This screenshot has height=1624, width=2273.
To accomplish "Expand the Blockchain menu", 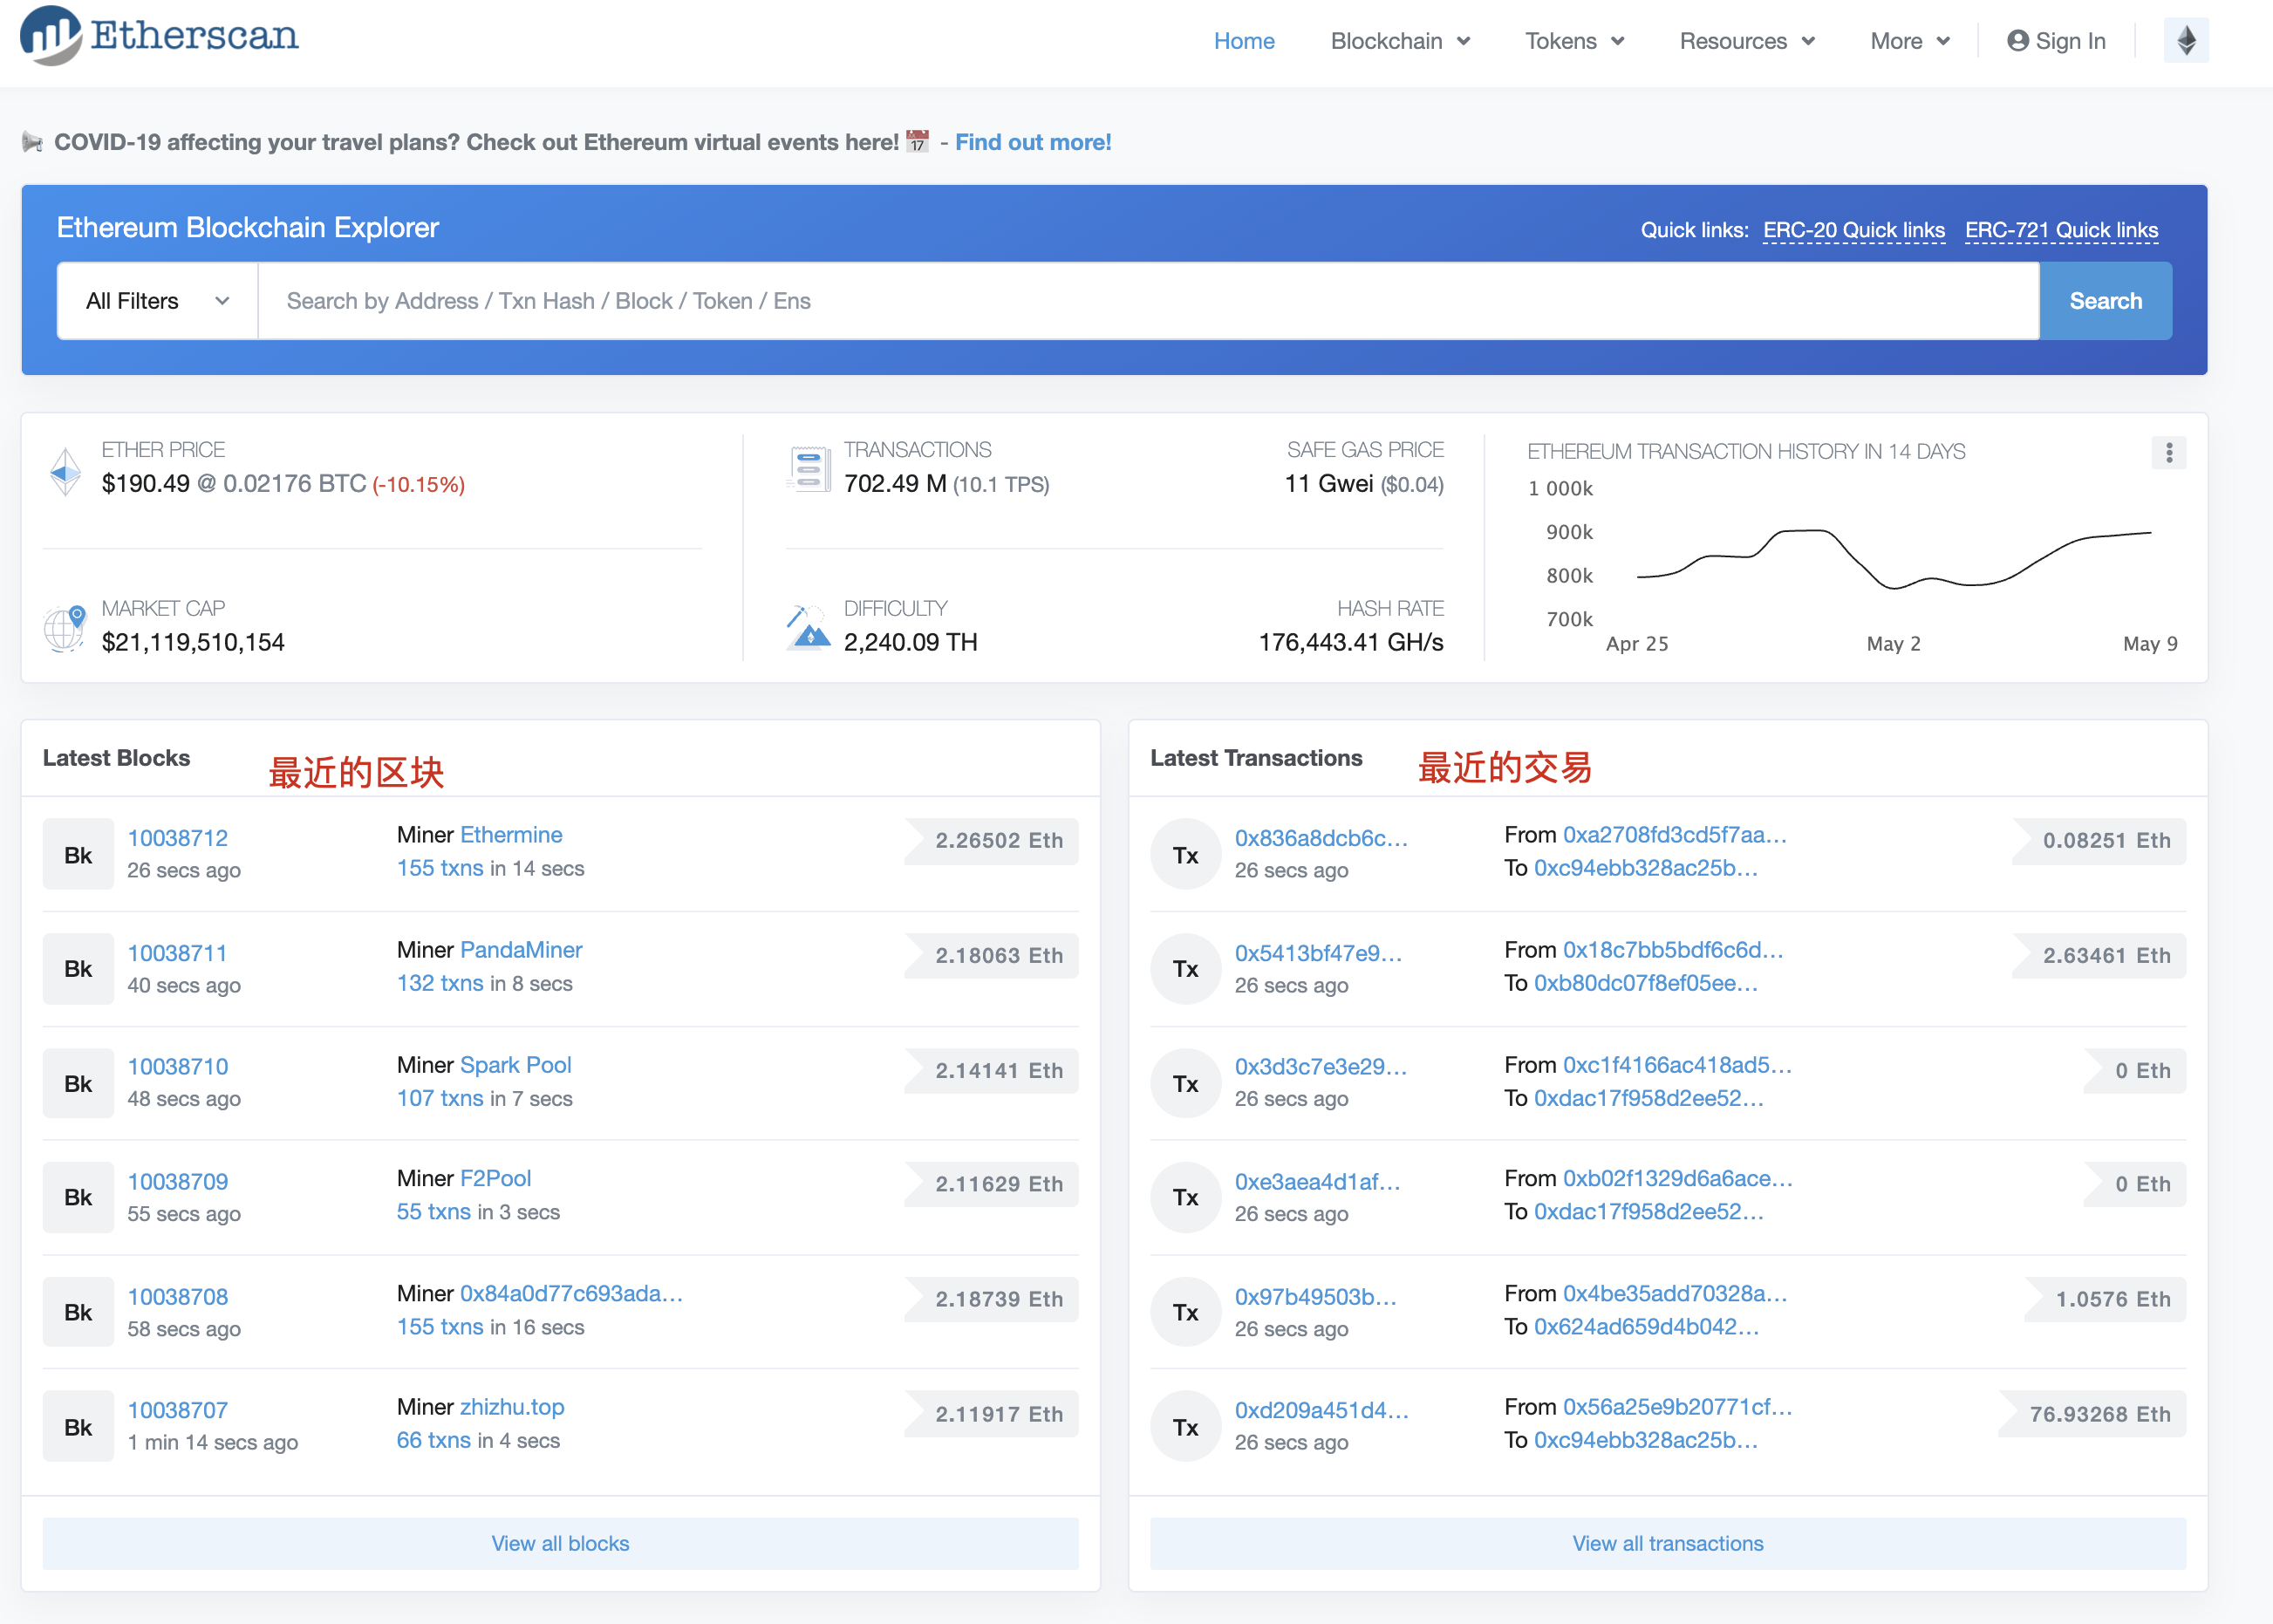I will (1400, 41).
